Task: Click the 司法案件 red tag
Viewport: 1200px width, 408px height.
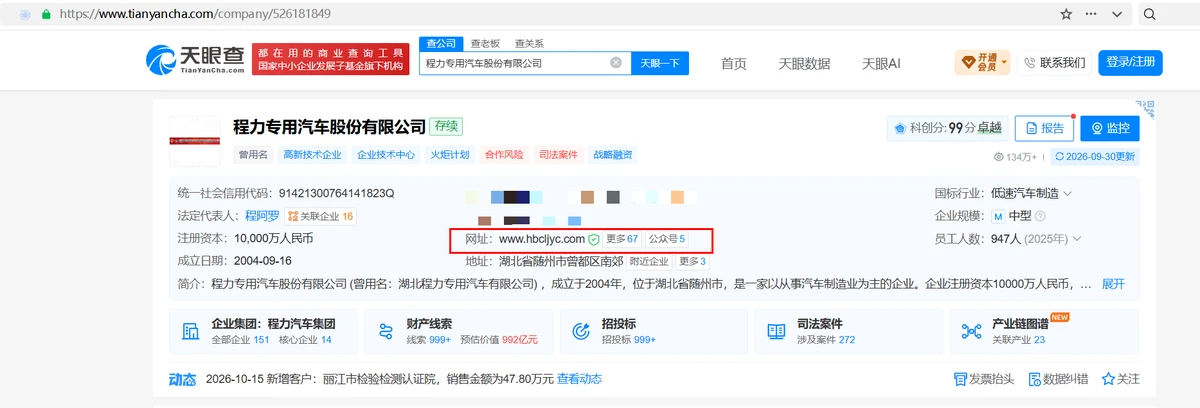Action: (558, 155)
